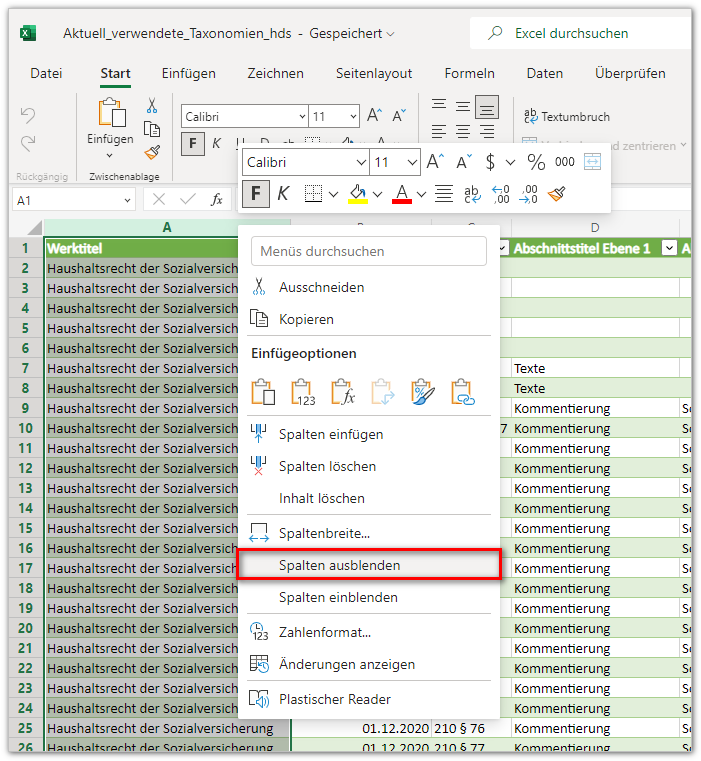Open filter dropdown for Abschnittstitel Ebene 1
Image resolution: width=701 pixels, height=761 pixels.
(x=669, y=248)
